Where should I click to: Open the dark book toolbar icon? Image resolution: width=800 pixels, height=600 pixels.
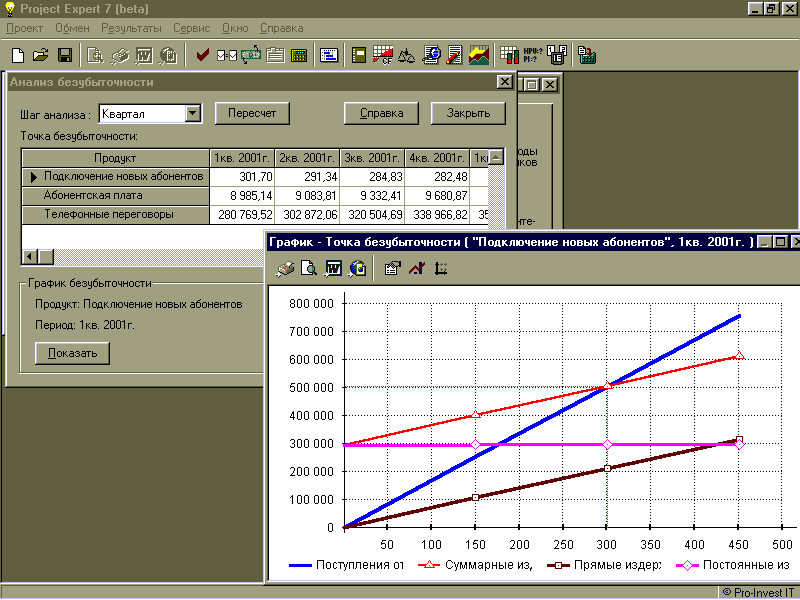point(359,55)
